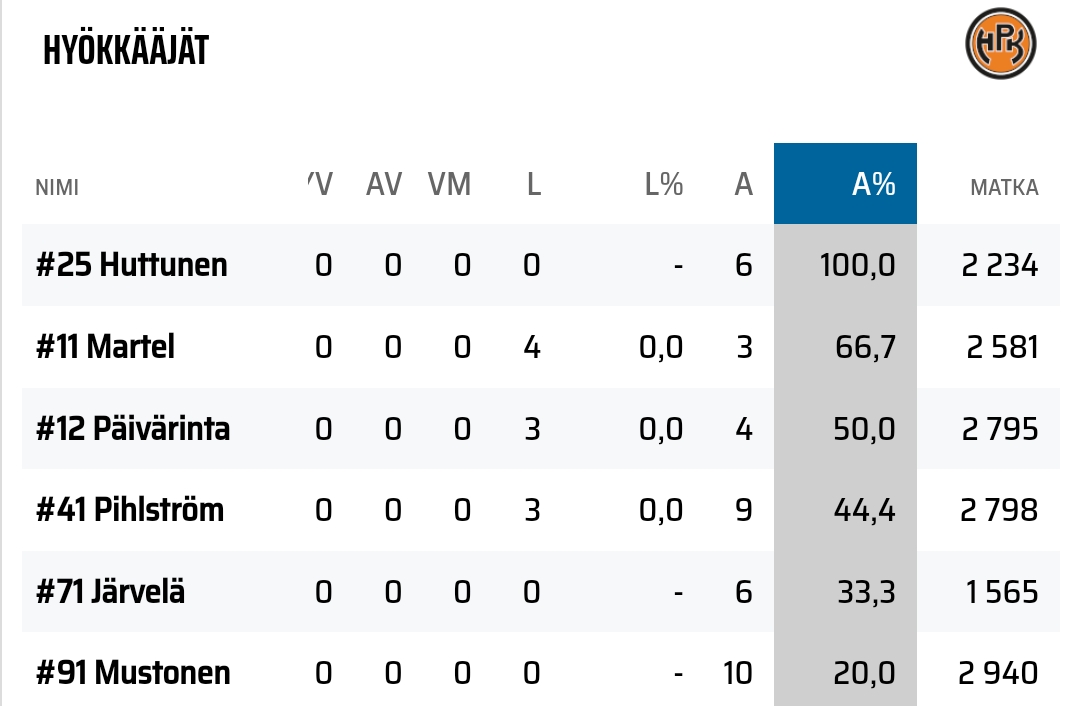This screenshot has width=1080, height=706.
Task: Sort by L% column header
Action: 664,185
